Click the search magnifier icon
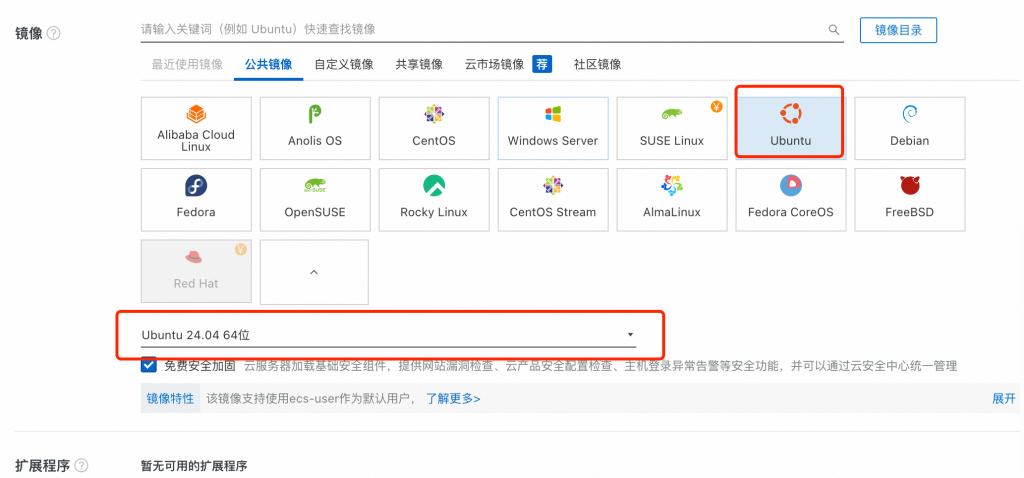 (x=834, y=31)
